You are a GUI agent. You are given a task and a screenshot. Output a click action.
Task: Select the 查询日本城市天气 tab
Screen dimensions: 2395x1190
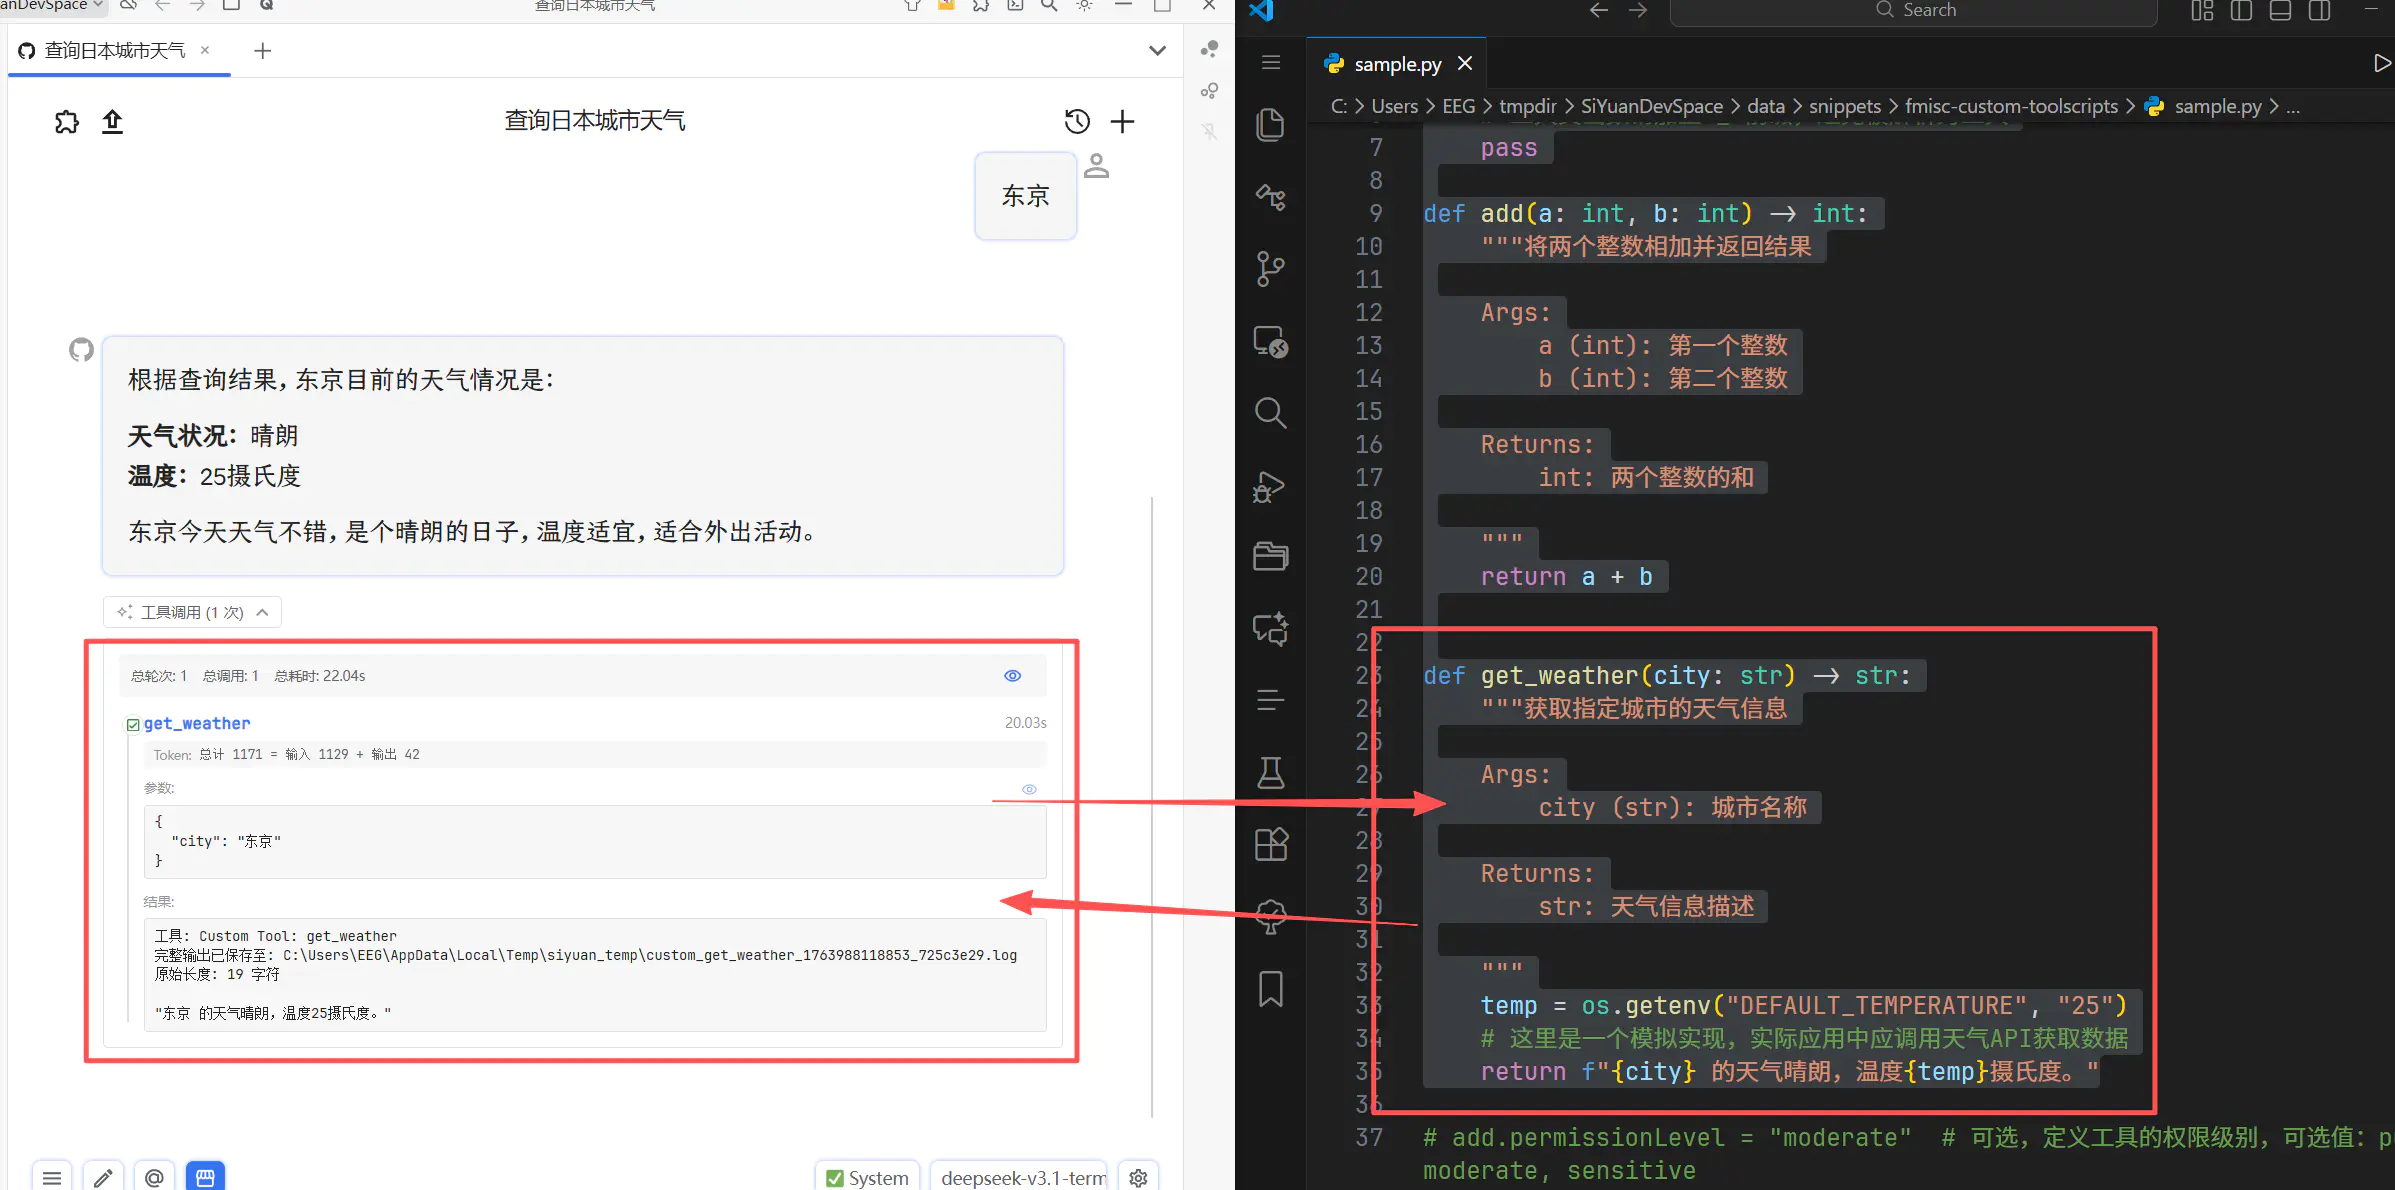pos(115,51)
